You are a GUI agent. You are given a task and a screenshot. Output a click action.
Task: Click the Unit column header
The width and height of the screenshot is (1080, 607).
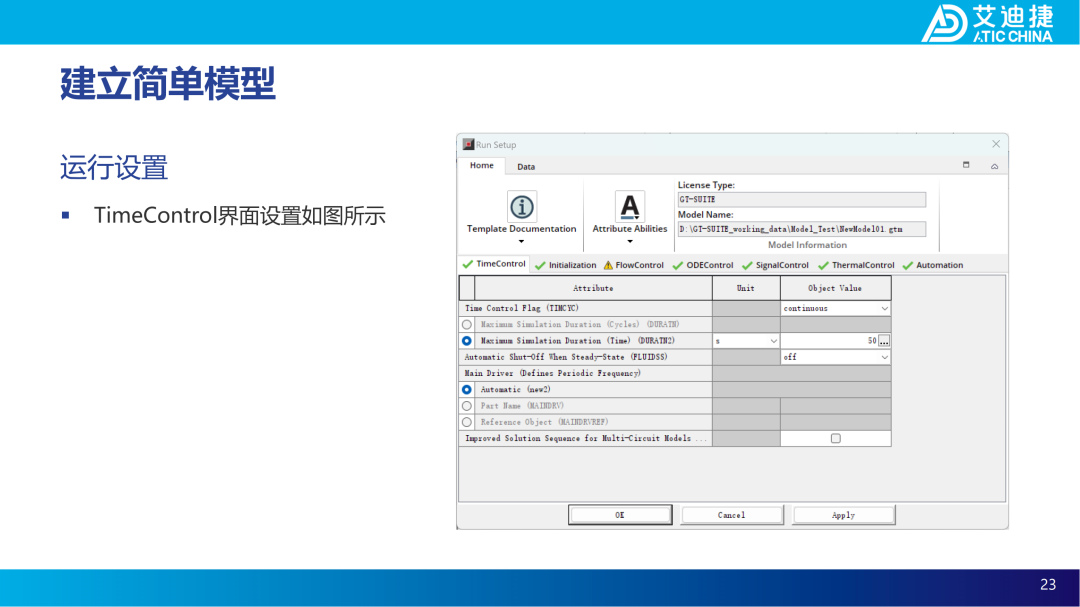tap(746, 288)
